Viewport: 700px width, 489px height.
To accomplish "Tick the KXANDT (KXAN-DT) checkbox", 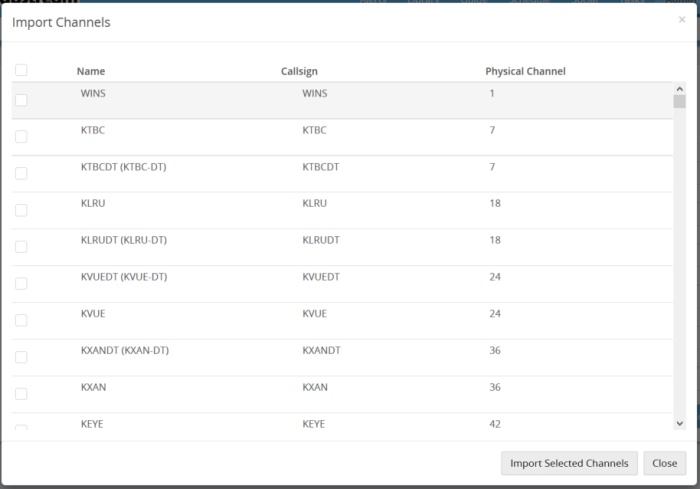I will pyautogui.click(x=21, y=357).
